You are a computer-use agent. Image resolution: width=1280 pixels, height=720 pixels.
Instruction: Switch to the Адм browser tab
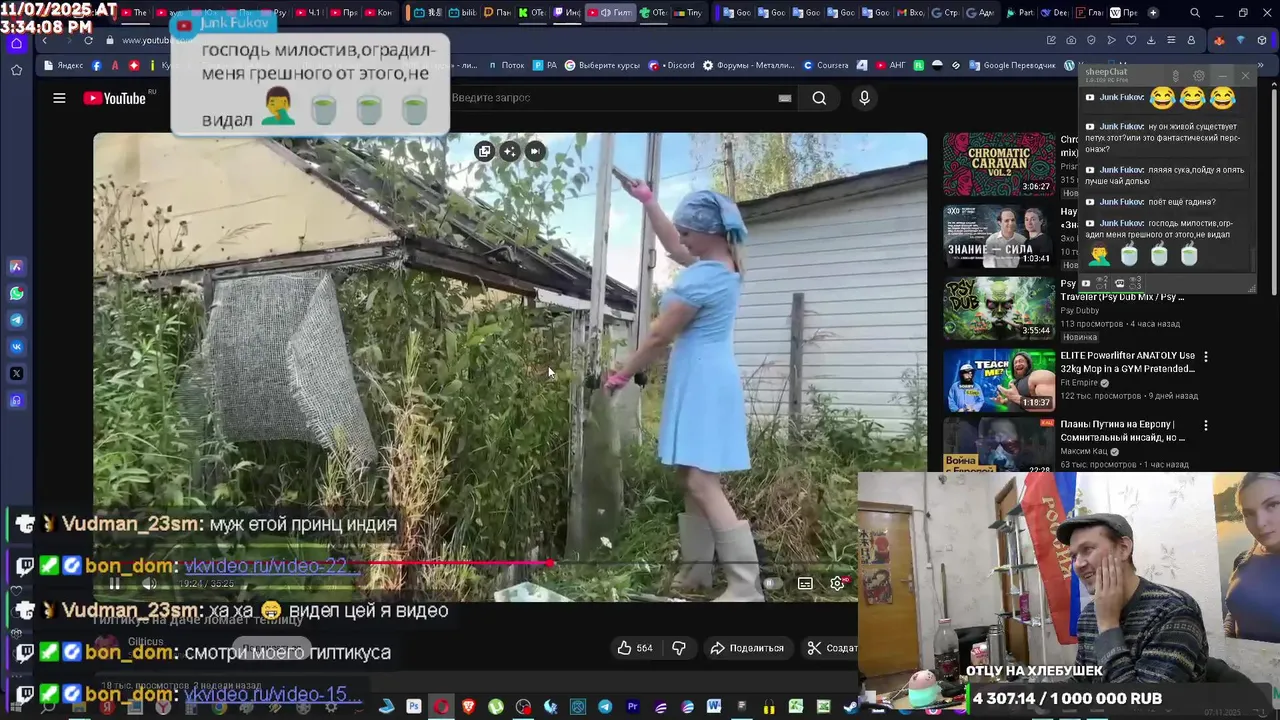[980, 13]
